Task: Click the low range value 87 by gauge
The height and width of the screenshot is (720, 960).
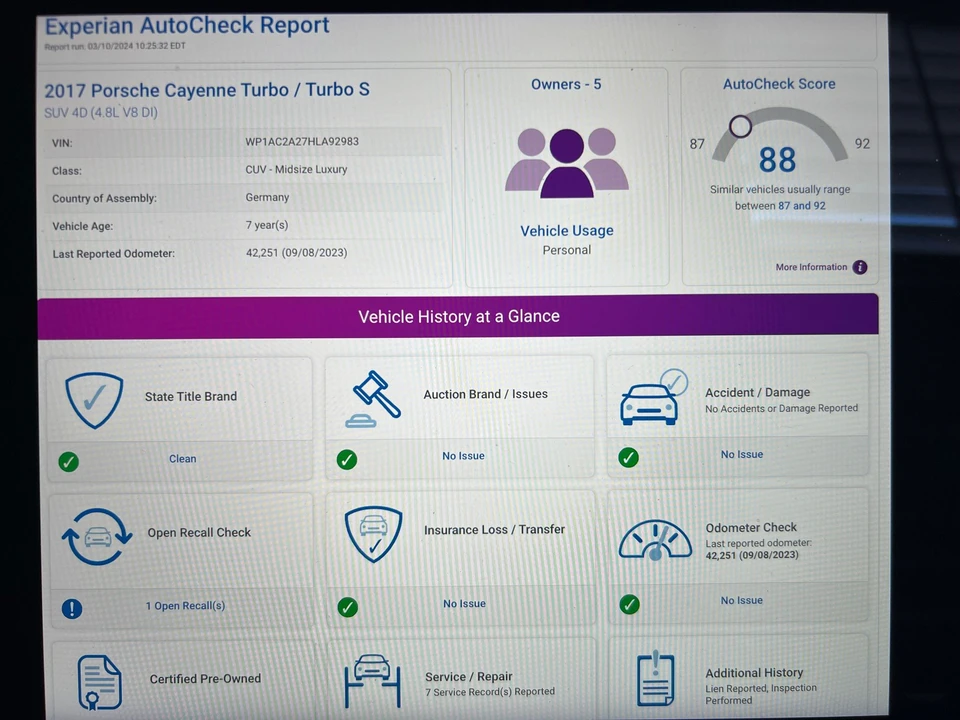Action: click(697, 144)
